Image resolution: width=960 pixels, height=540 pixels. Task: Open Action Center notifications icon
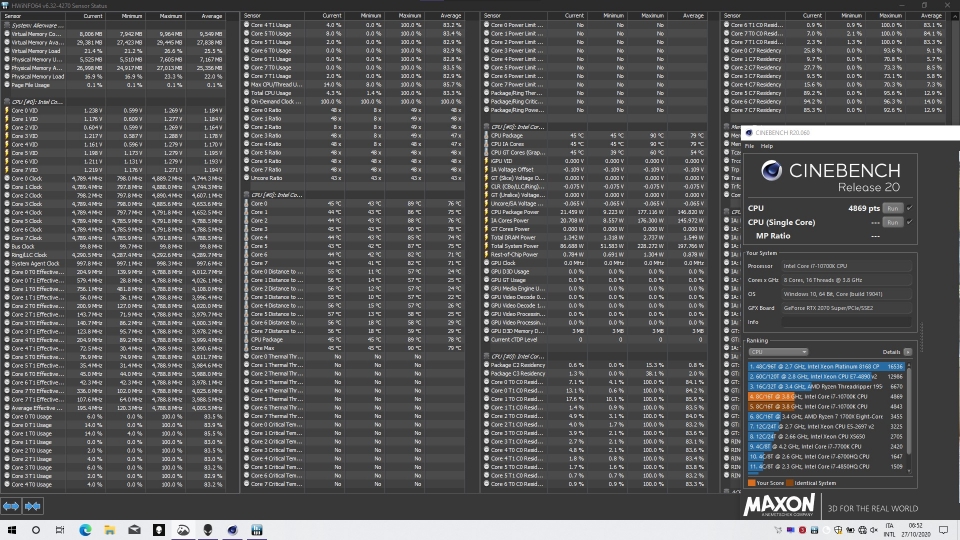(x=943, y=530)
